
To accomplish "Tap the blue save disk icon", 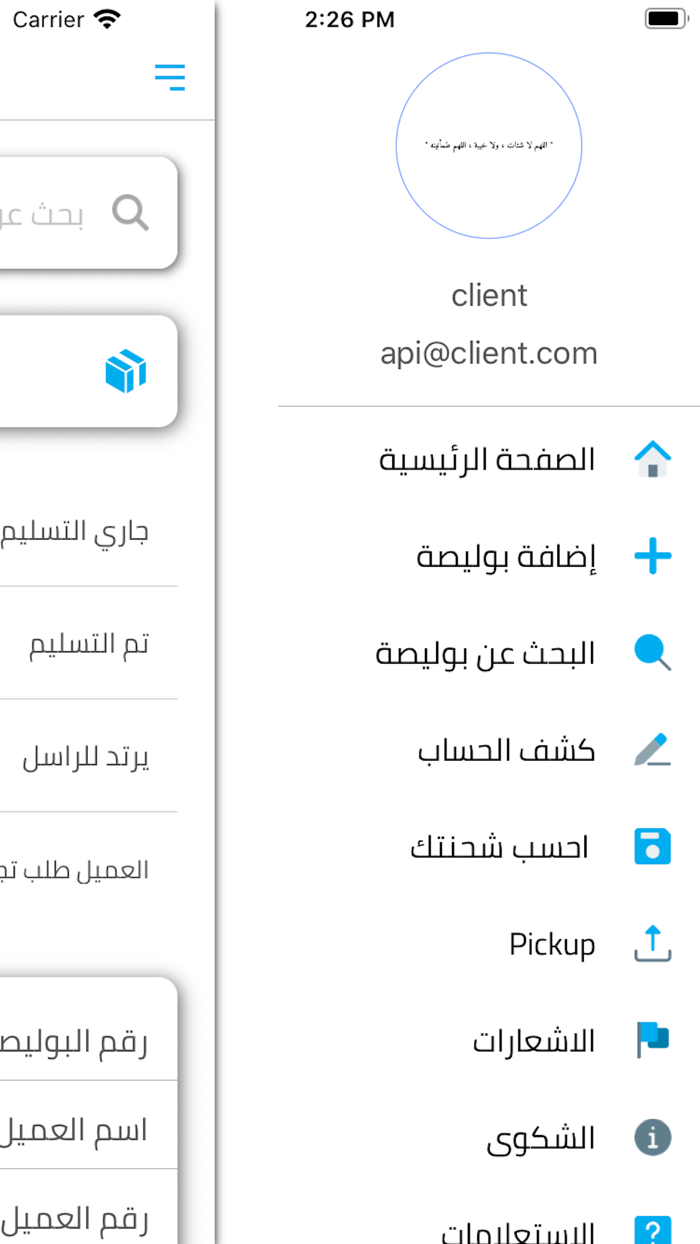I will tap(652, 847).
